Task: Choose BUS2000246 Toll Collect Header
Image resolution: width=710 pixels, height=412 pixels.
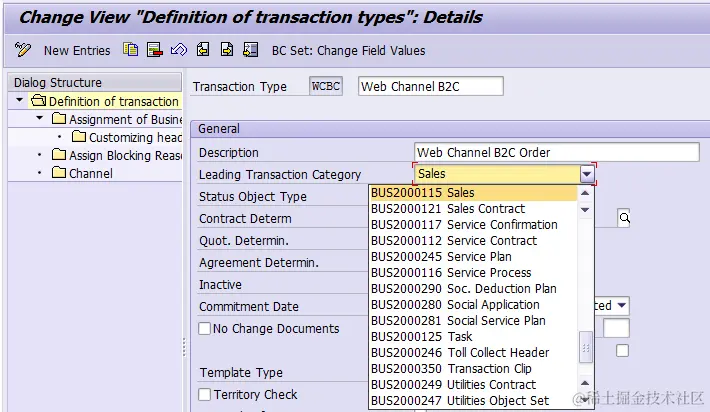Action: click(x=473, y=353)
